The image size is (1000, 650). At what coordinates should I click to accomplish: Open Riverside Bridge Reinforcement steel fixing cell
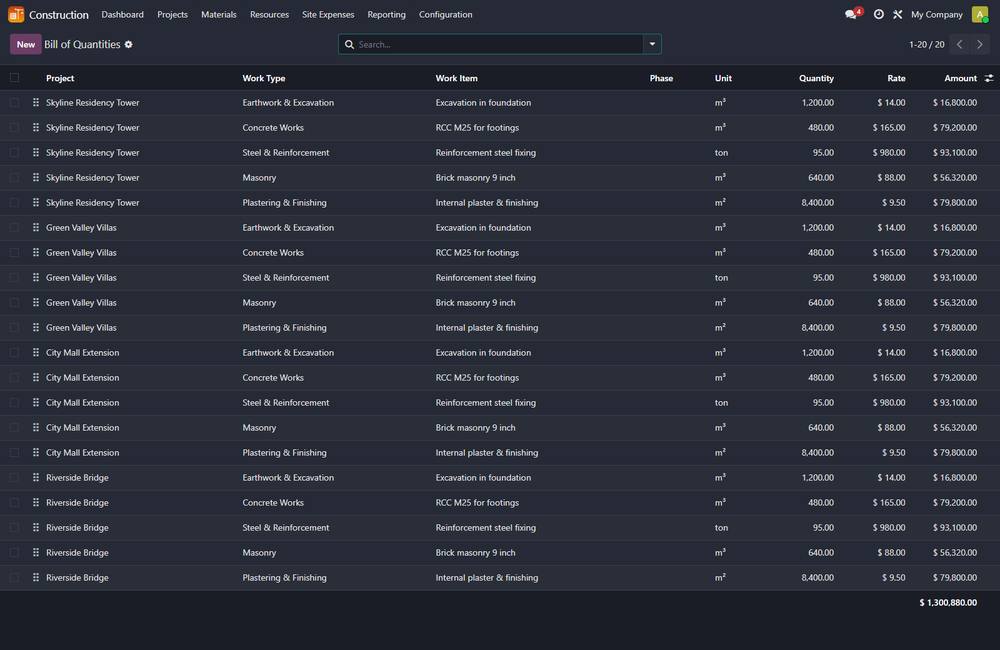pos(485,528)
